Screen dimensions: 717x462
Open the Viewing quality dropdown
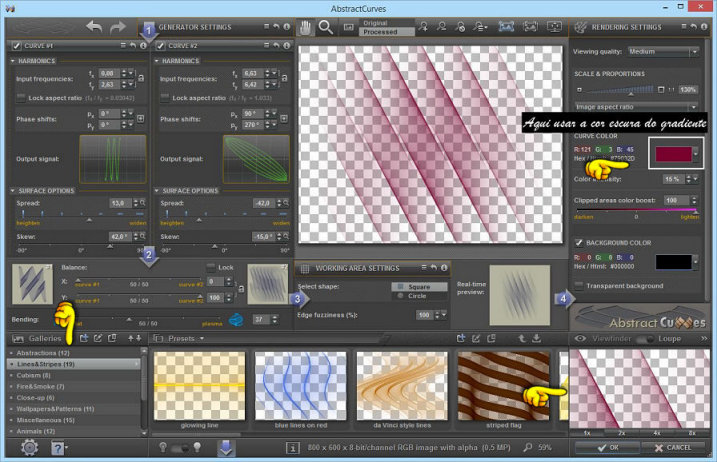pyautogui.click(x=663, y=52)
